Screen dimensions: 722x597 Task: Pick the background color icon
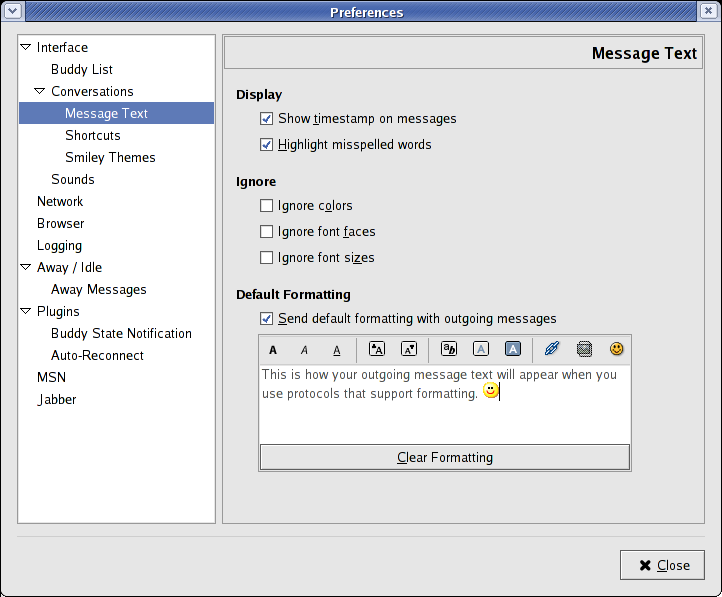pos(513,349)
